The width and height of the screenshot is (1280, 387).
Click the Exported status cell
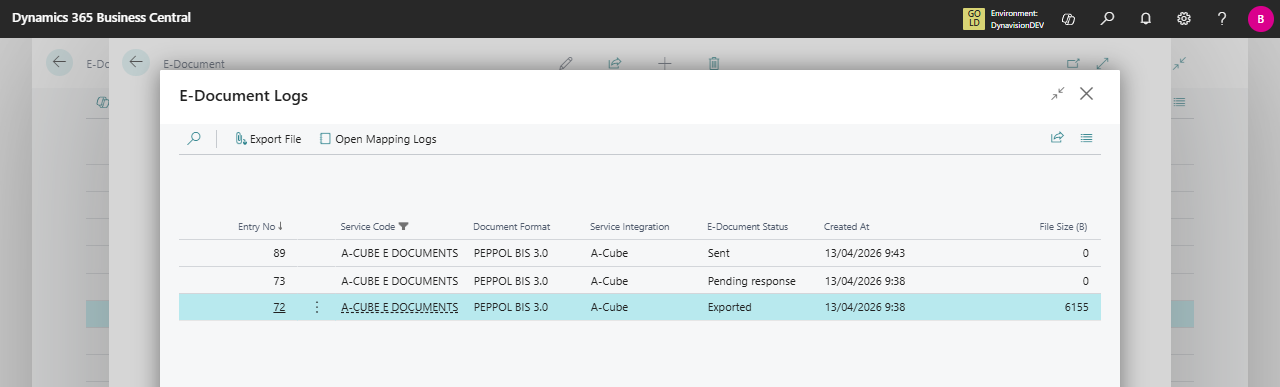point(729,307)
